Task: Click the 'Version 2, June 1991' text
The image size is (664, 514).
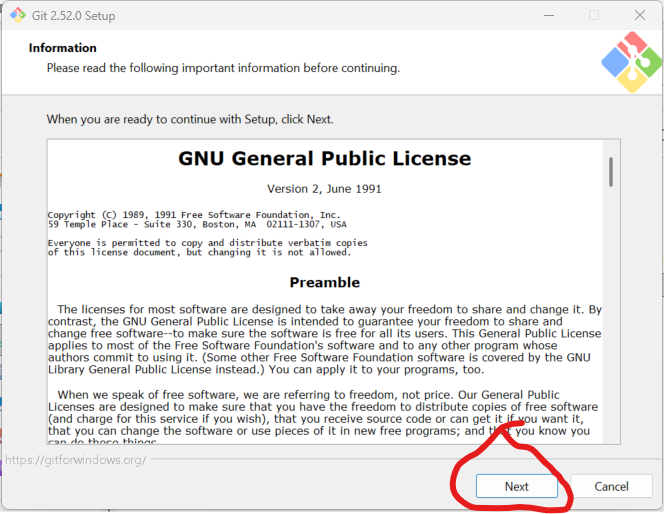Action: pyautogui.click(x=324, y=189)
